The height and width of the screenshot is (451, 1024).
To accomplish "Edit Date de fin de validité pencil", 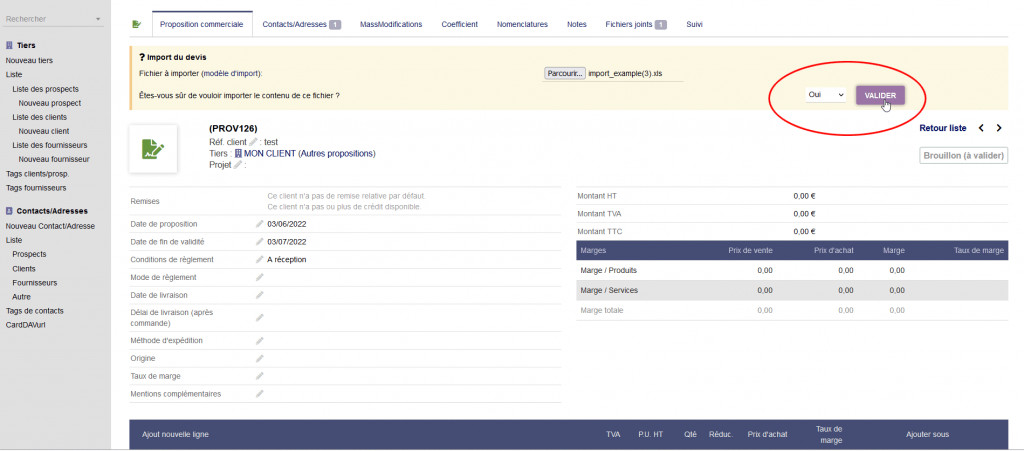I will [259, 241].
